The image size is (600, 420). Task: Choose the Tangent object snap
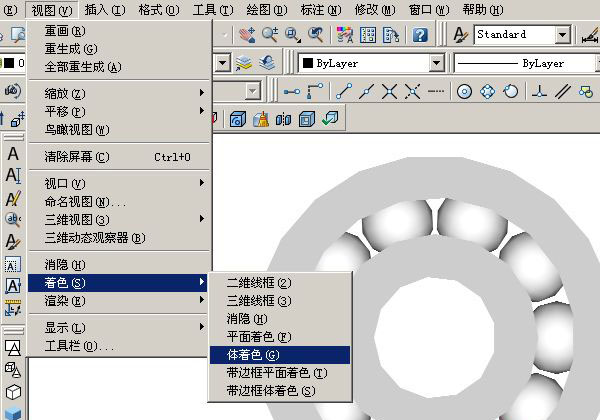510,91
